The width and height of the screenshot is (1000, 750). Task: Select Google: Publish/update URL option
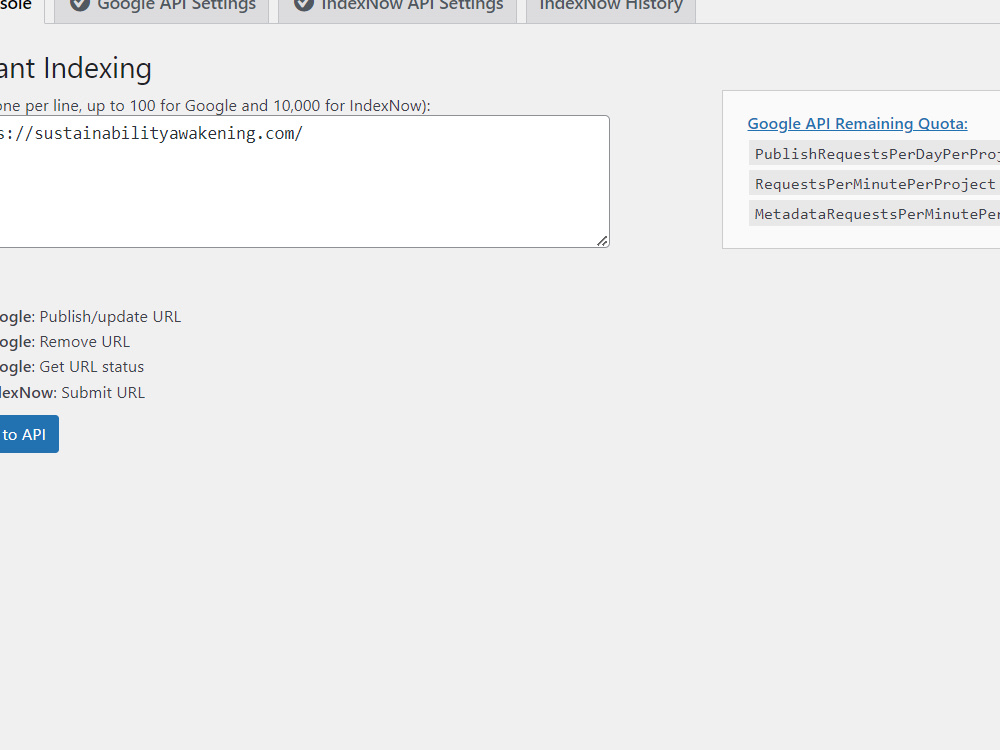(x=91, y=317)
